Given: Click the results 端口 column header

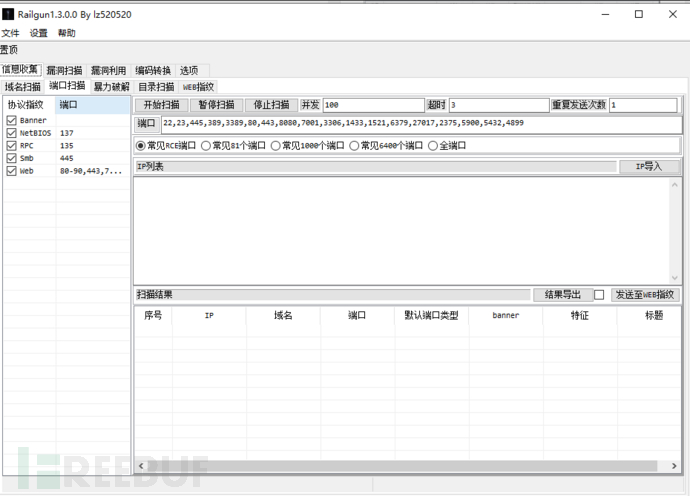Looking at the screenshot, I should 357,315.
